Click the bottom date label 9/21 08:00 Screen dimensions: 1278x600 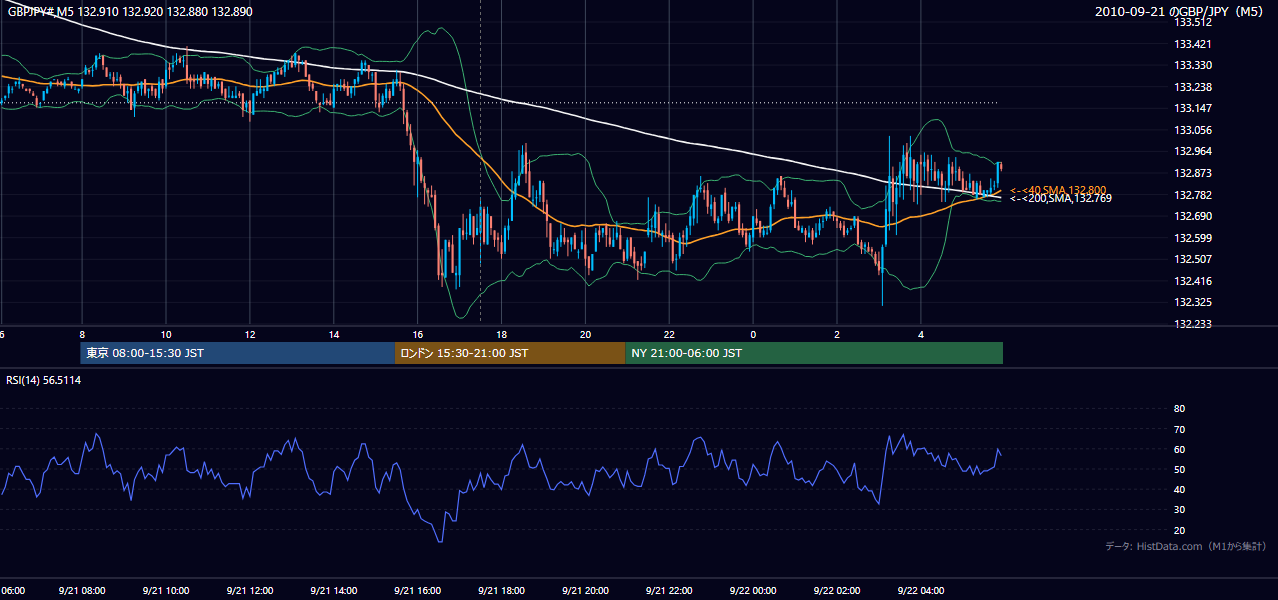click(x=82, y=591)
